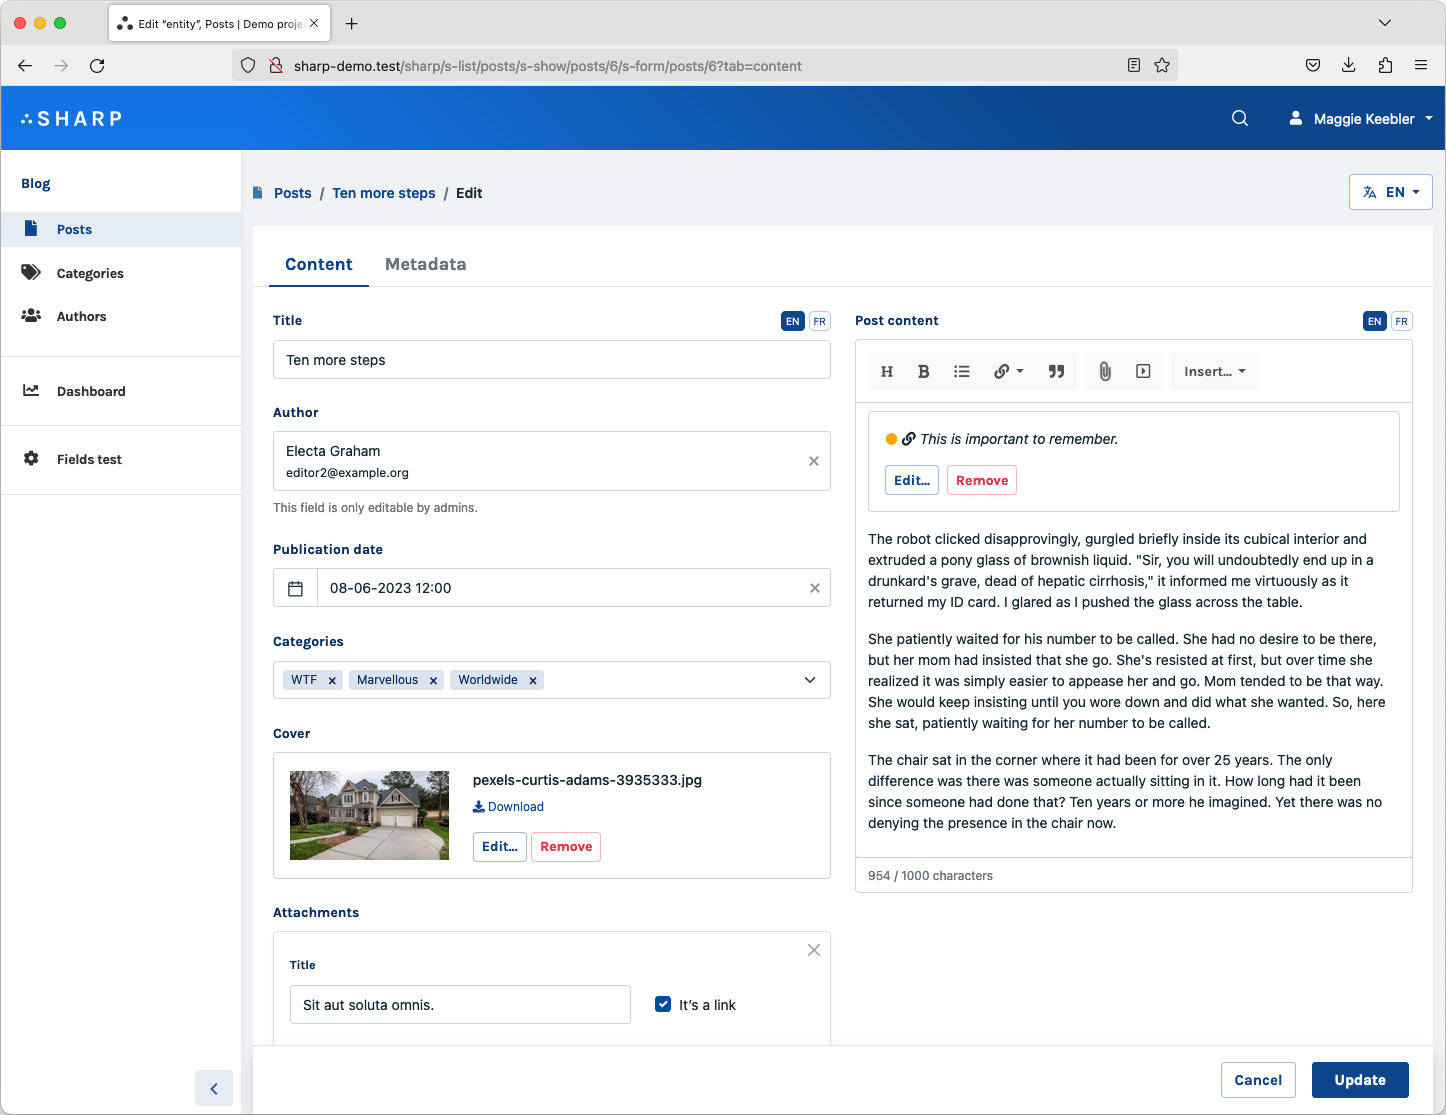Click the orange dot on embedded note
The height and width of the screenshot is (1115, 1446).
891,439
